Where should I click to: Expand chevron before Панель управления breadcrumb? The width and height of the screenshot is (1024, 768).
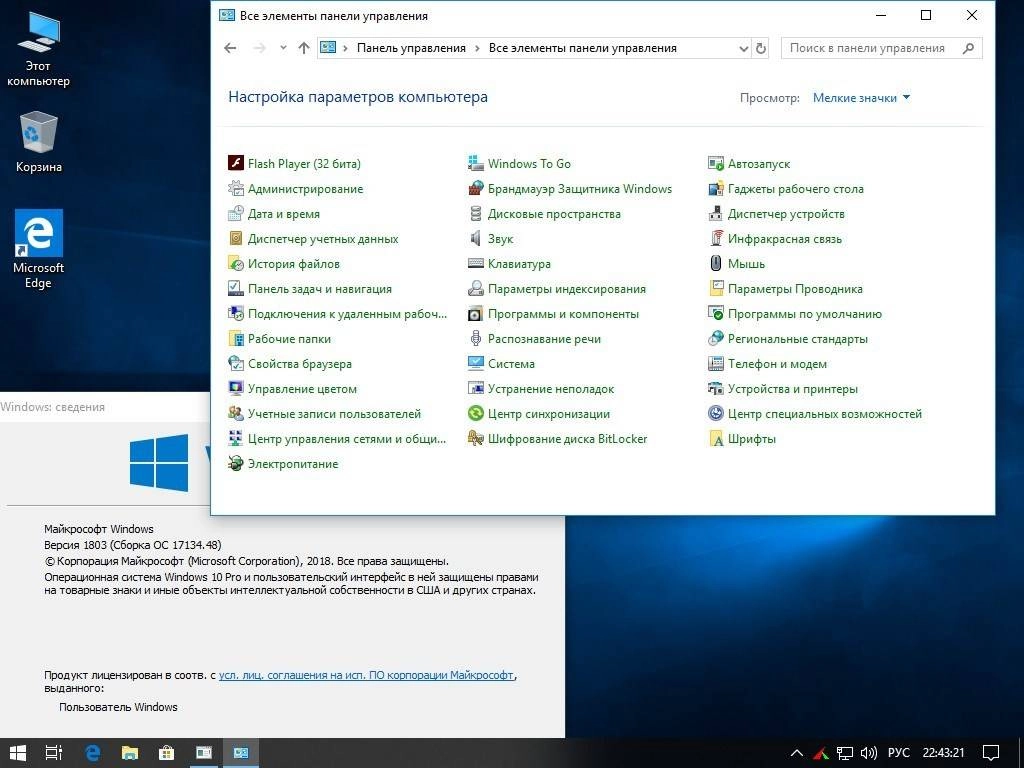345,48
